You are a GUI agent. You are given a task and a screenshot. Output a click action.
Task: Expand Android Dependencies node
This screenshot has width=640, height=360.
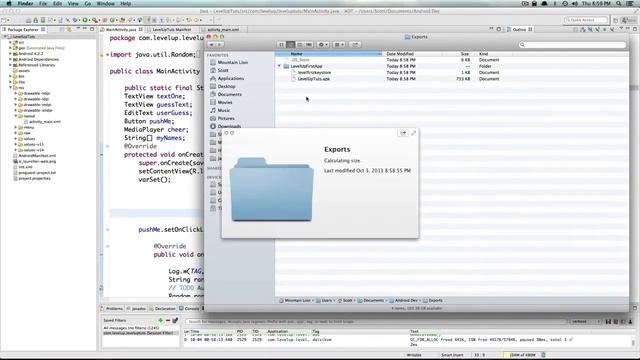pyautogui.click(x=10, y=59)
